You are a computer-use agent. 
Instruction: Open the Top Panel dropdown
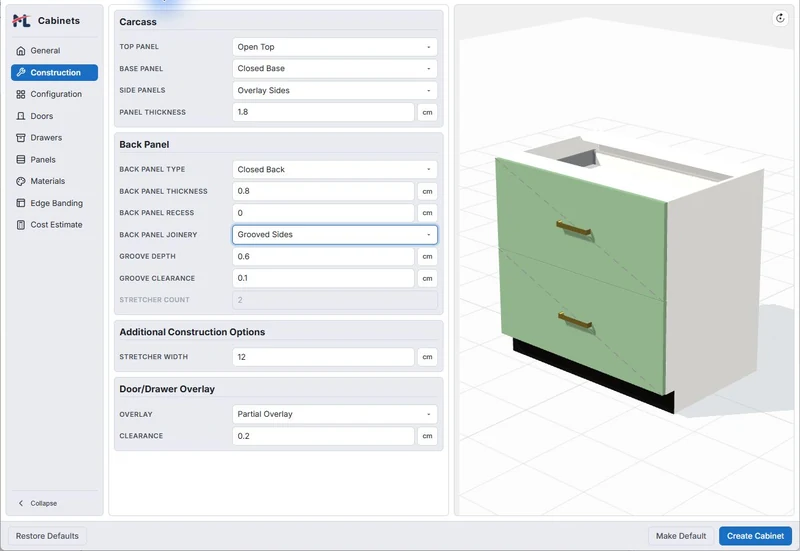click(335, 47)
